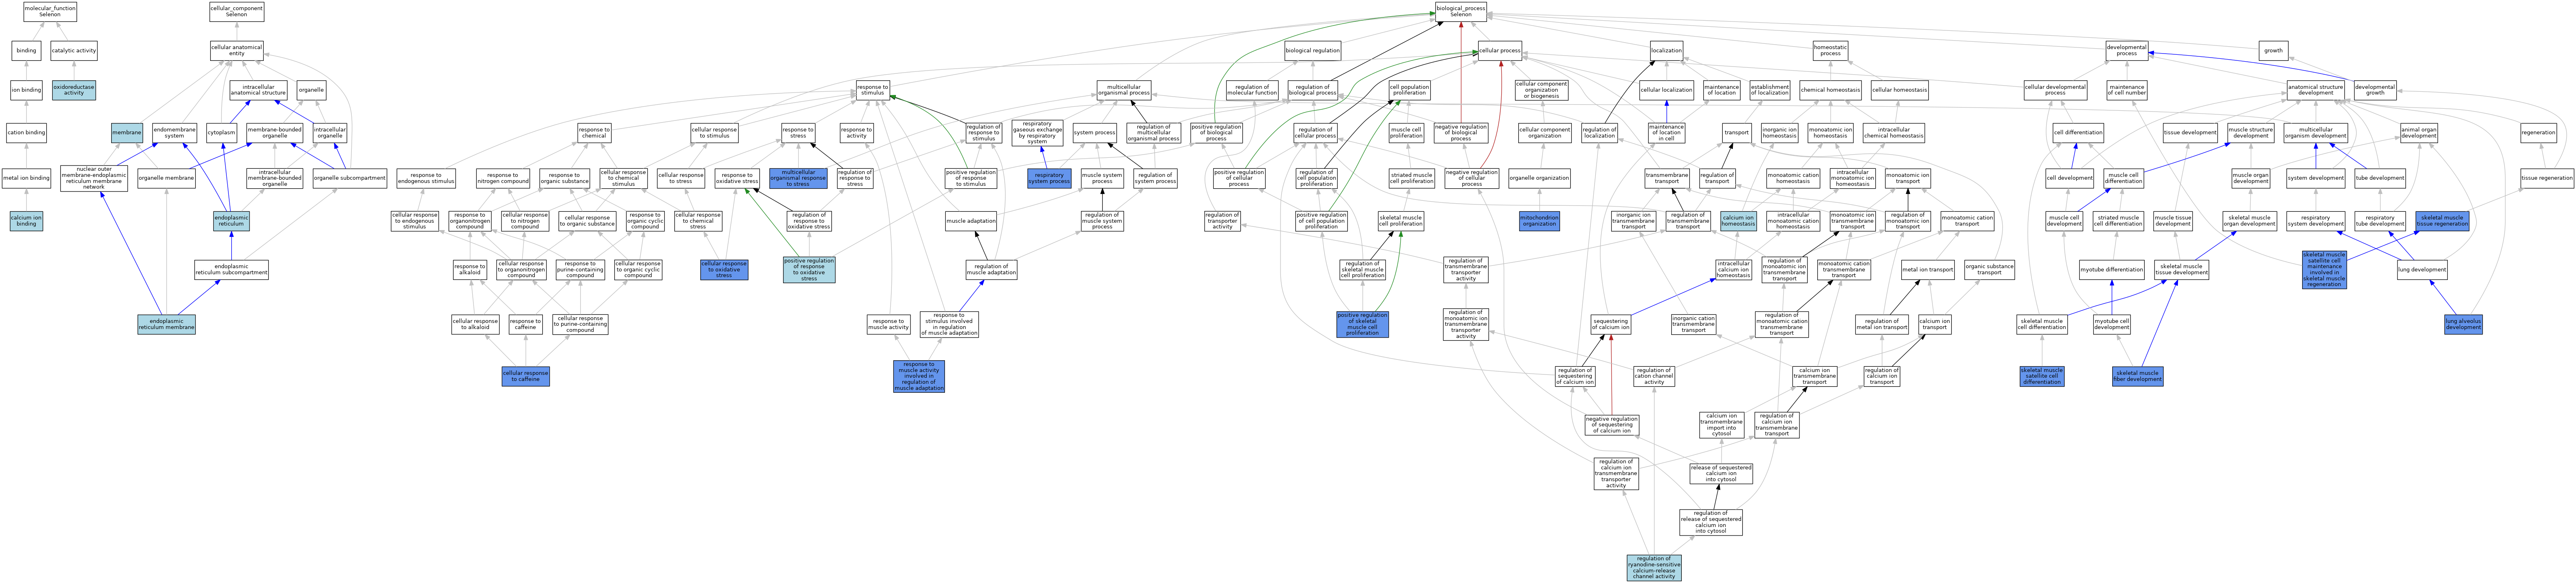
Task: Select 'regulation of ryanodine-sensitive calcium-release channel activity'
Action: (1654, 568)
